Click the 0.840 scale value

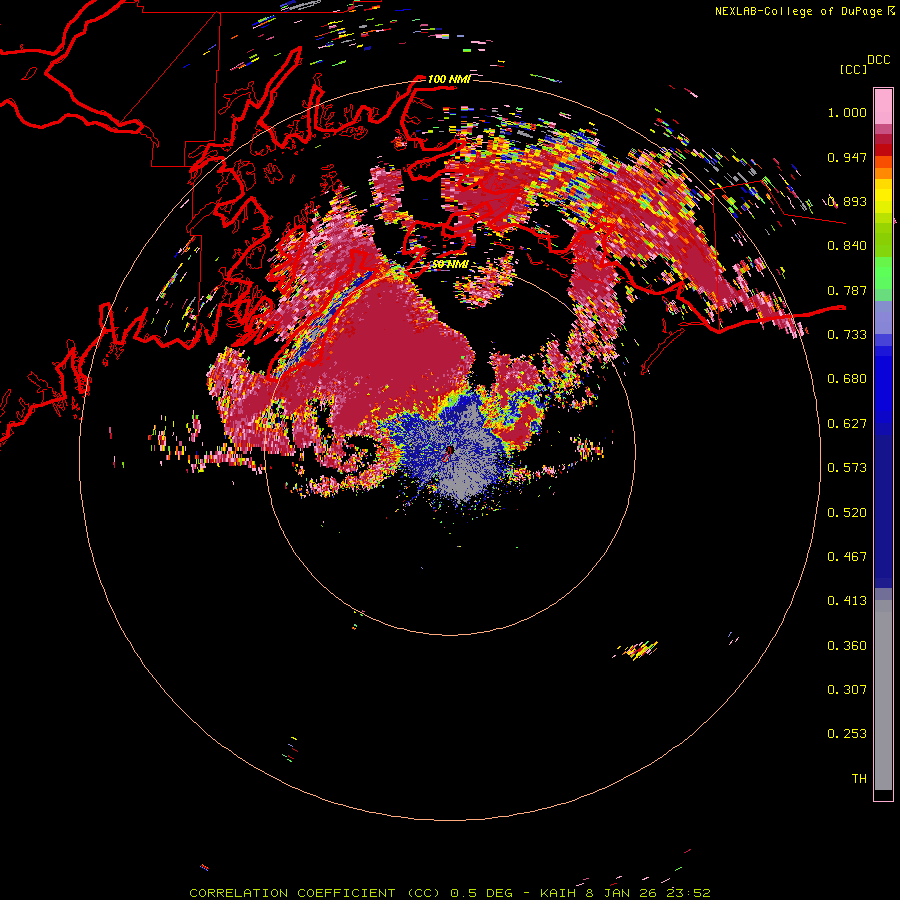coord(847,246)
